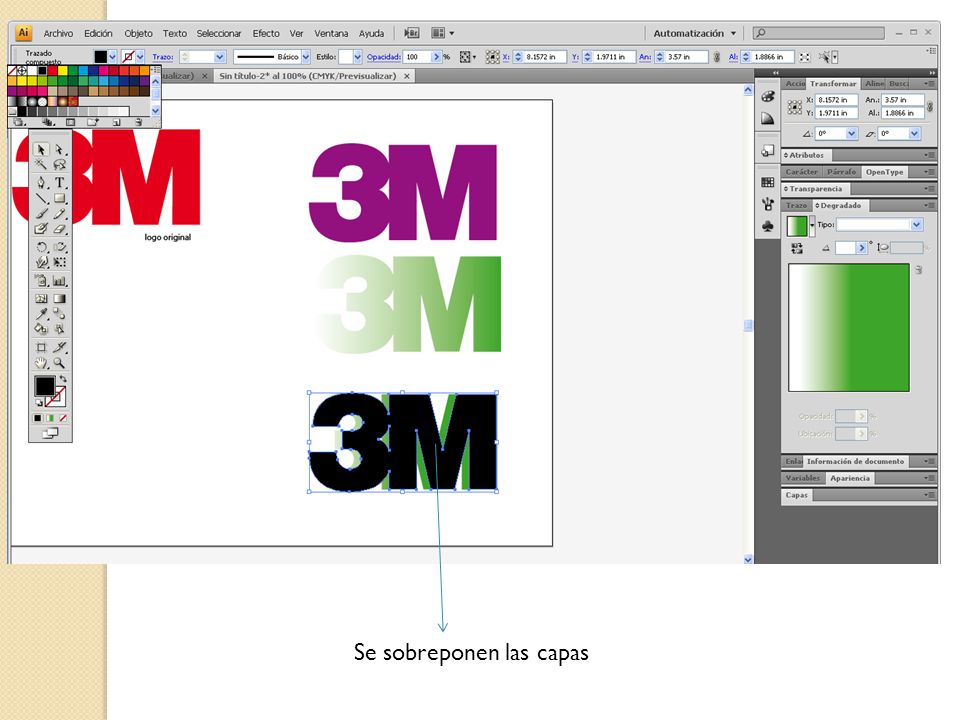Select the Line Segment tool

41,198
